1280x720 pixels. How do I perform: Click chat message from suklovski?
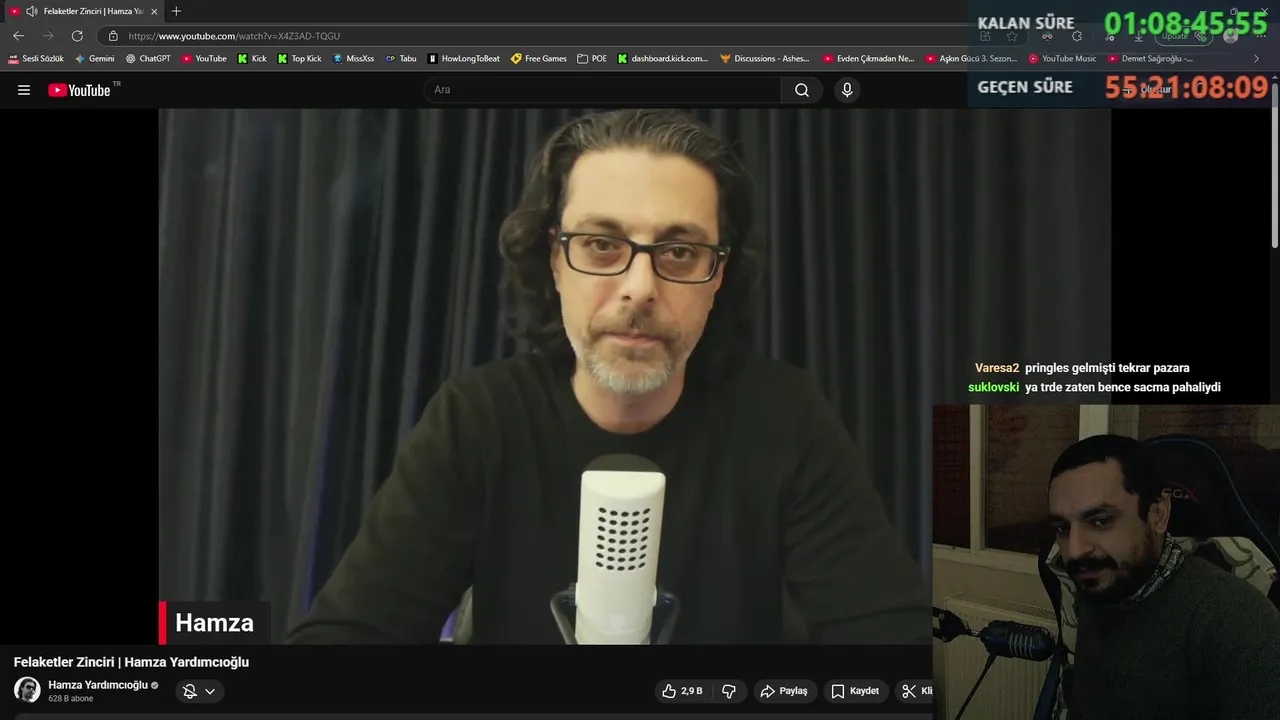(x=1094, y=388)
